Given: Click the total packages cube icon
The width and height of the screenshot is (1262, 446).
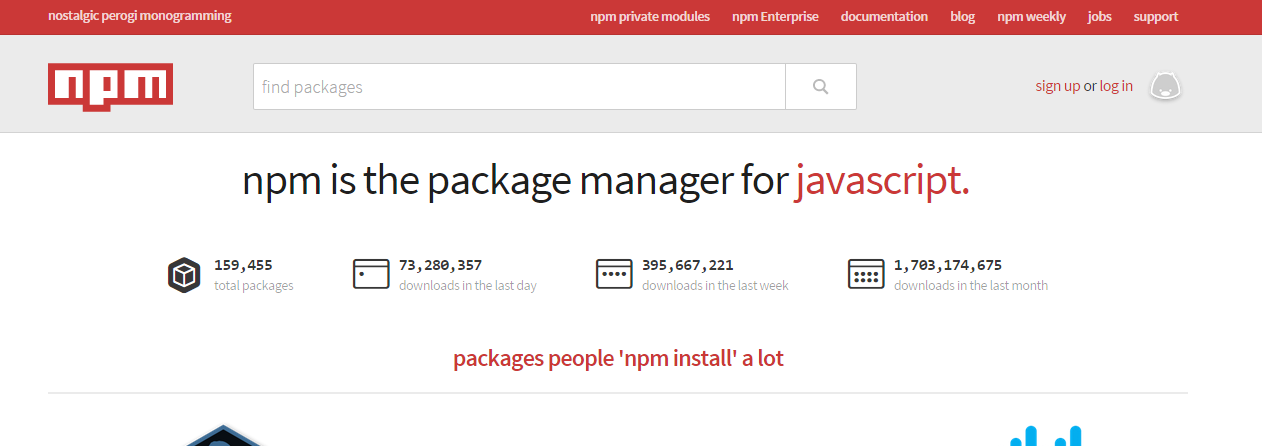Looking at the screenshot, I should 184,274.
